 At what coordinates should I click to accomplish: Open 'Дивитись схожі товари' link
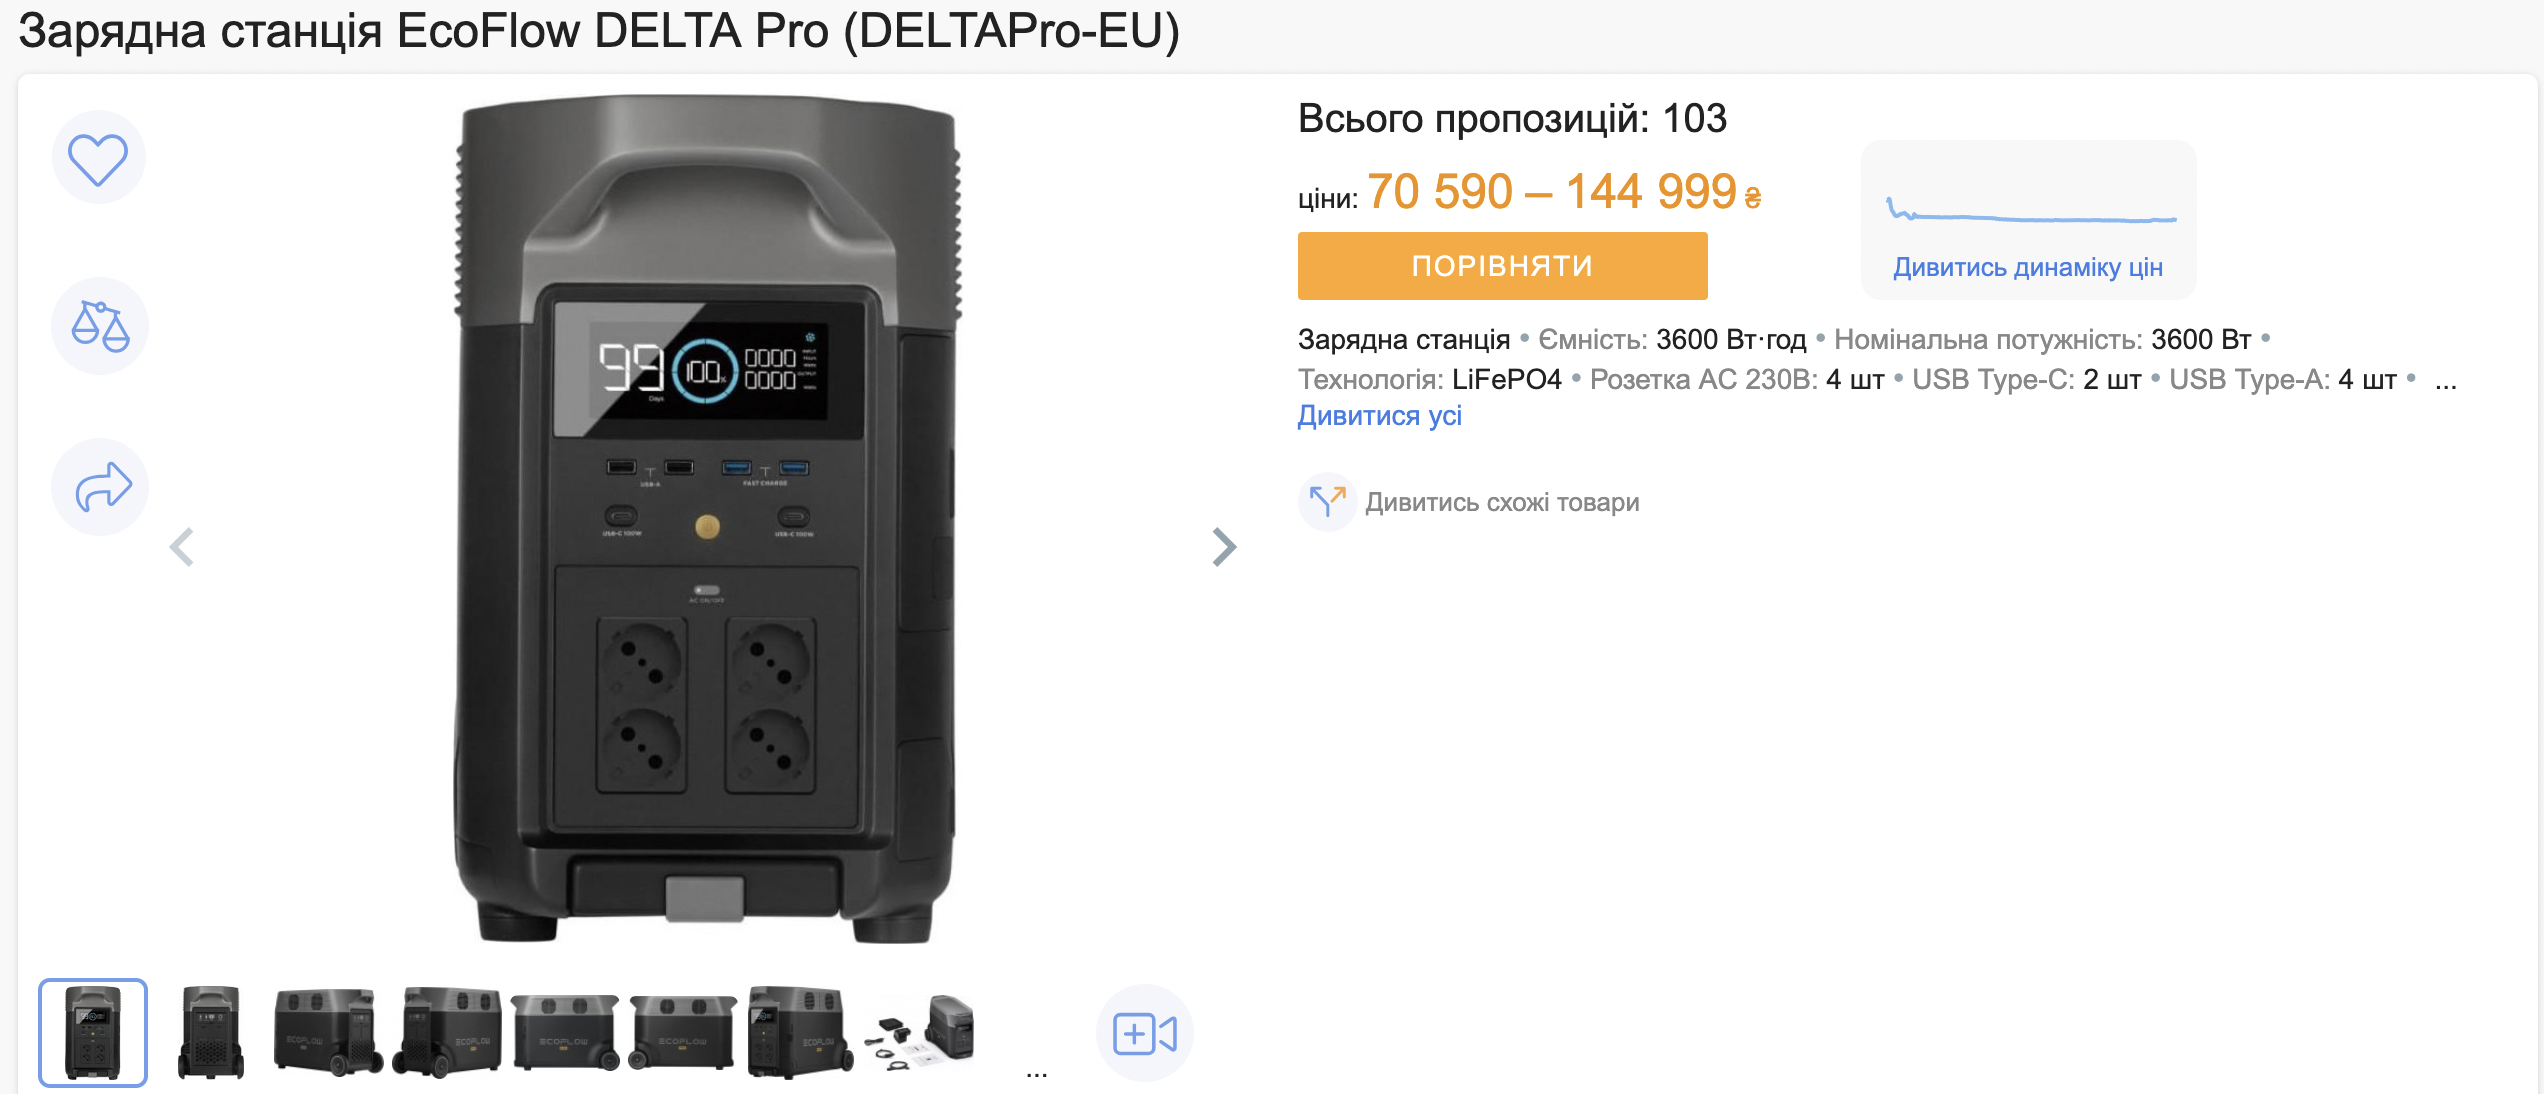(1502, 502)
